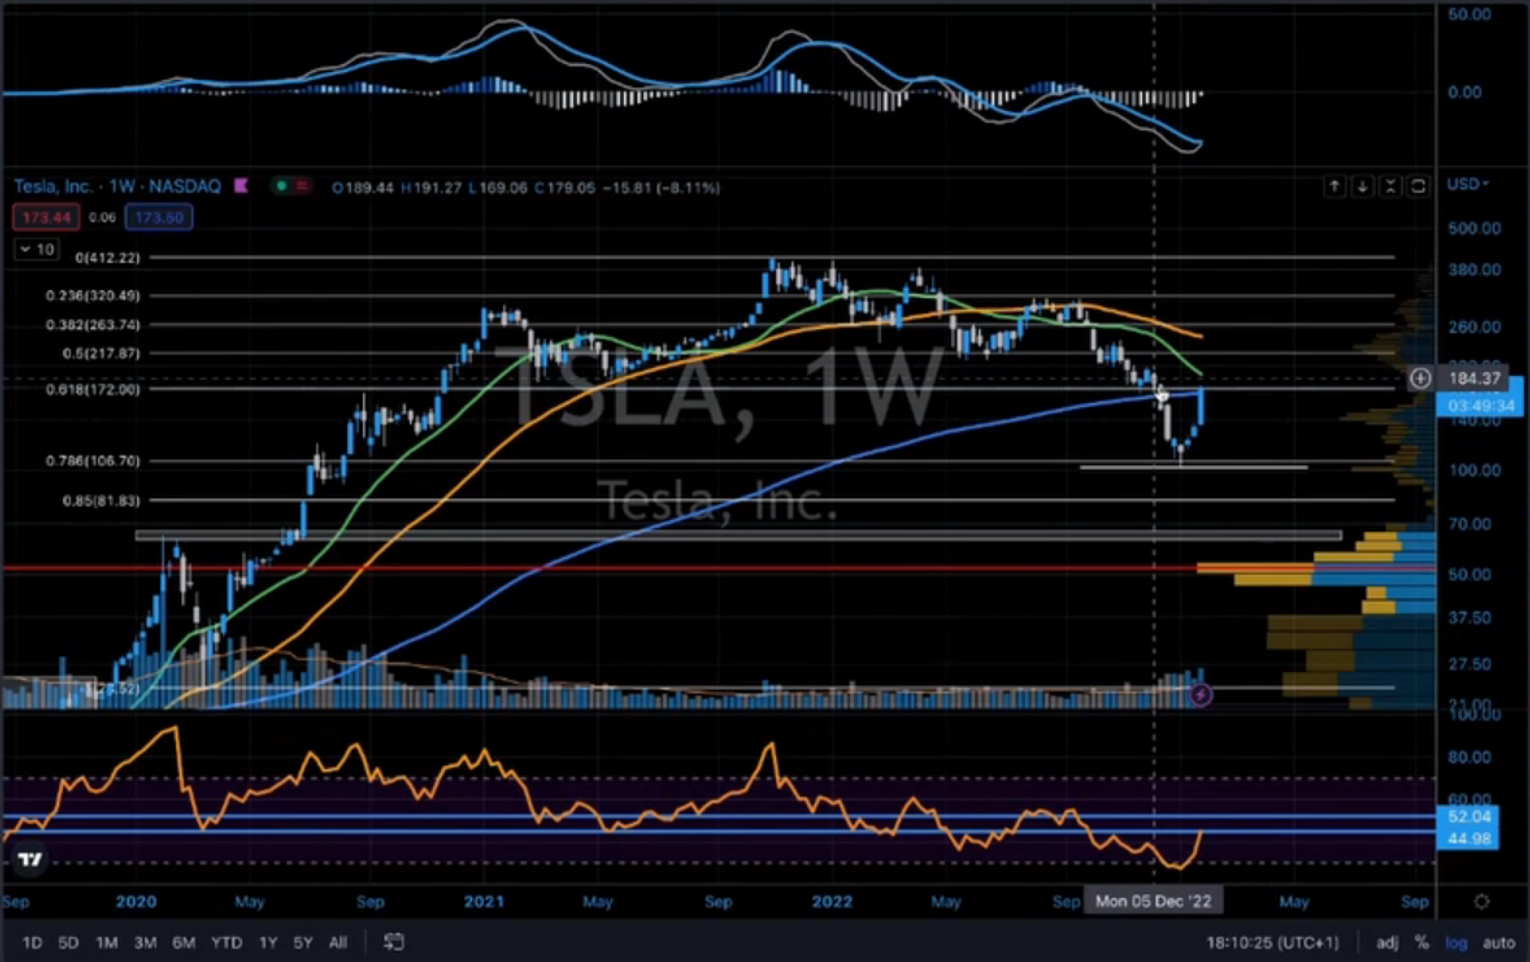1530x962 pixels.
Task: Click the red sell price 173.44 button
Action: [46, 217]
